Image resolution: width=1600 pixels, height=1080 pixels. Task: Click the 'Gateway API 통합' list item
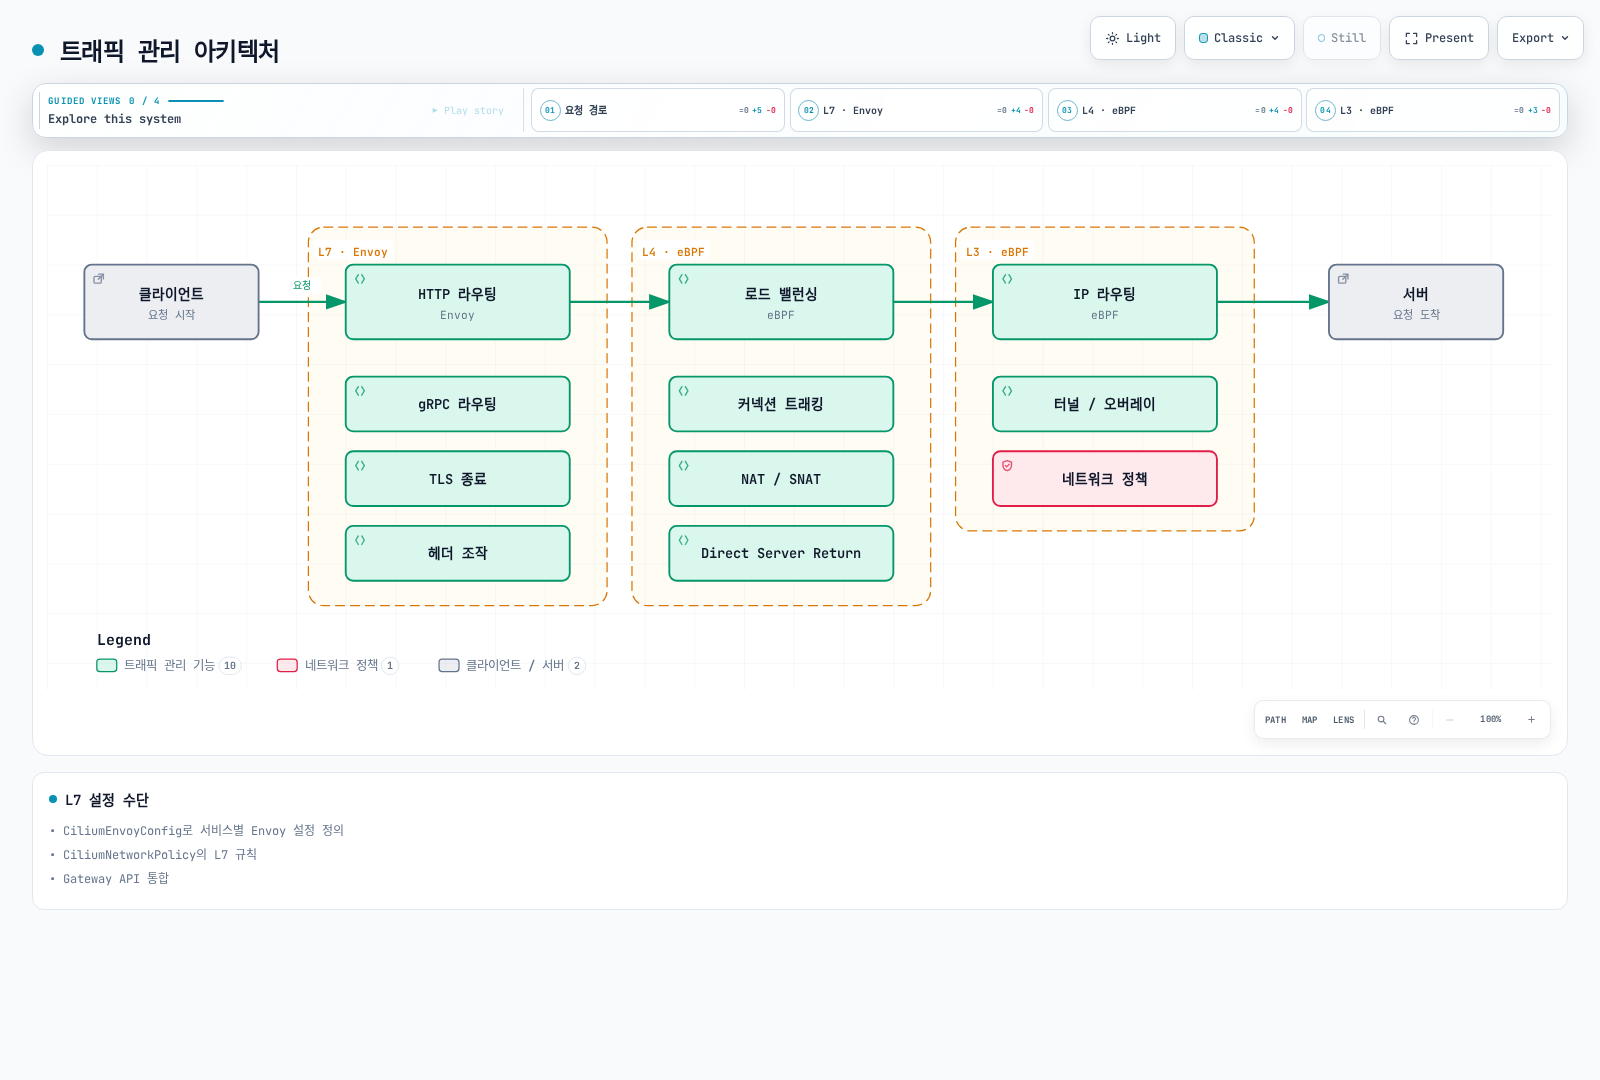[x=116, y=879]
